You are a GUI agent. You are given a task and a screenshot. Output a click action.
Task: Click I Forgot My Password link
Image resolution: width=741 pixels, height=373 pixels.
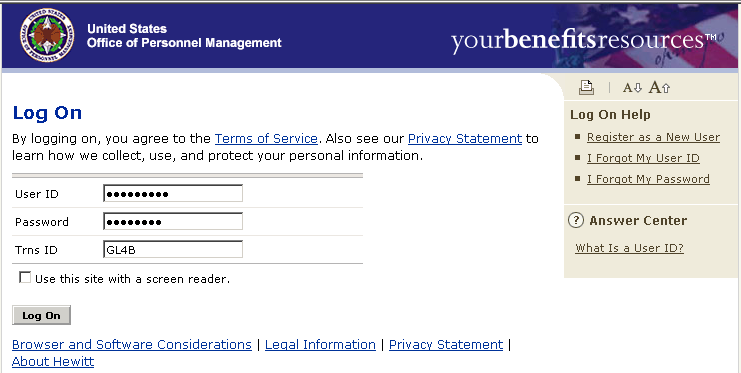pyautogui.click(x=648, y=179)
